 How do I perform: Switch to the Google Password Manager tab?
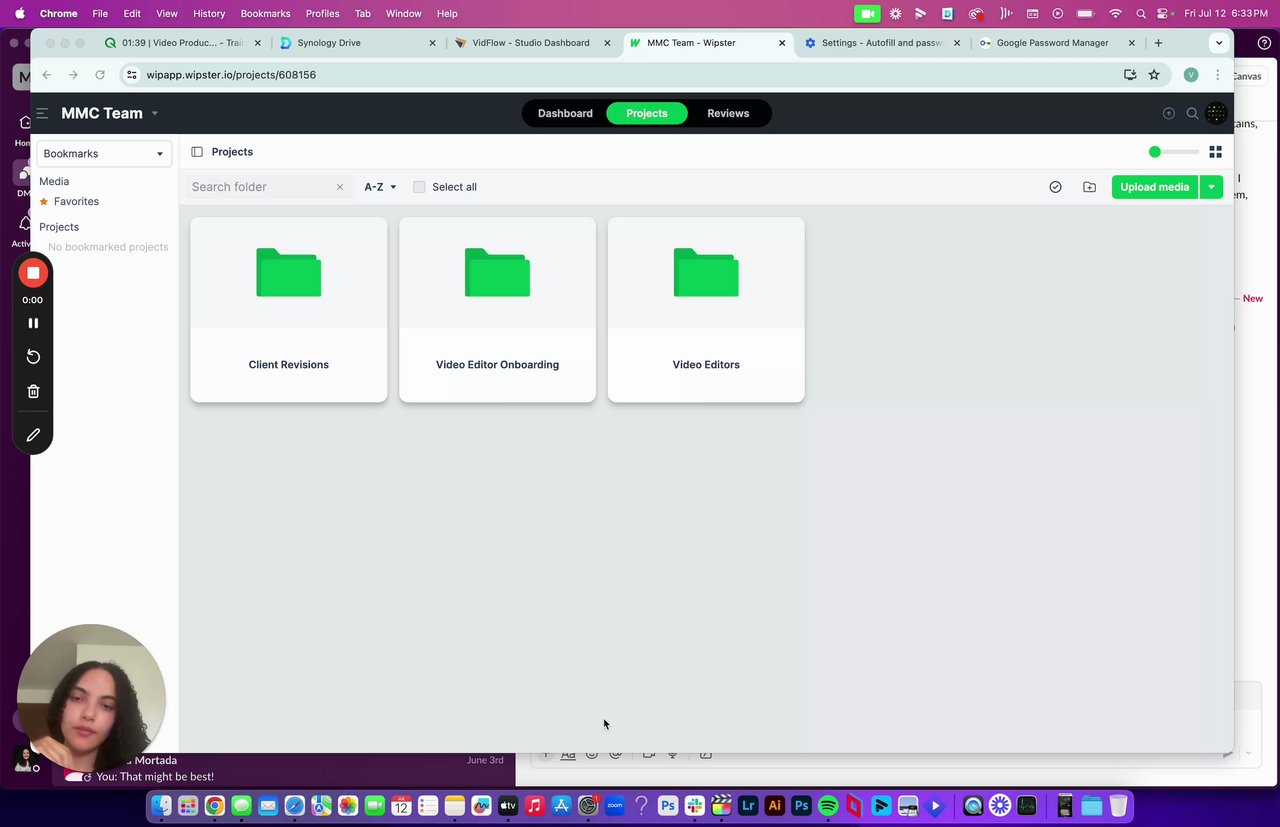click(x=1057, y=43)
